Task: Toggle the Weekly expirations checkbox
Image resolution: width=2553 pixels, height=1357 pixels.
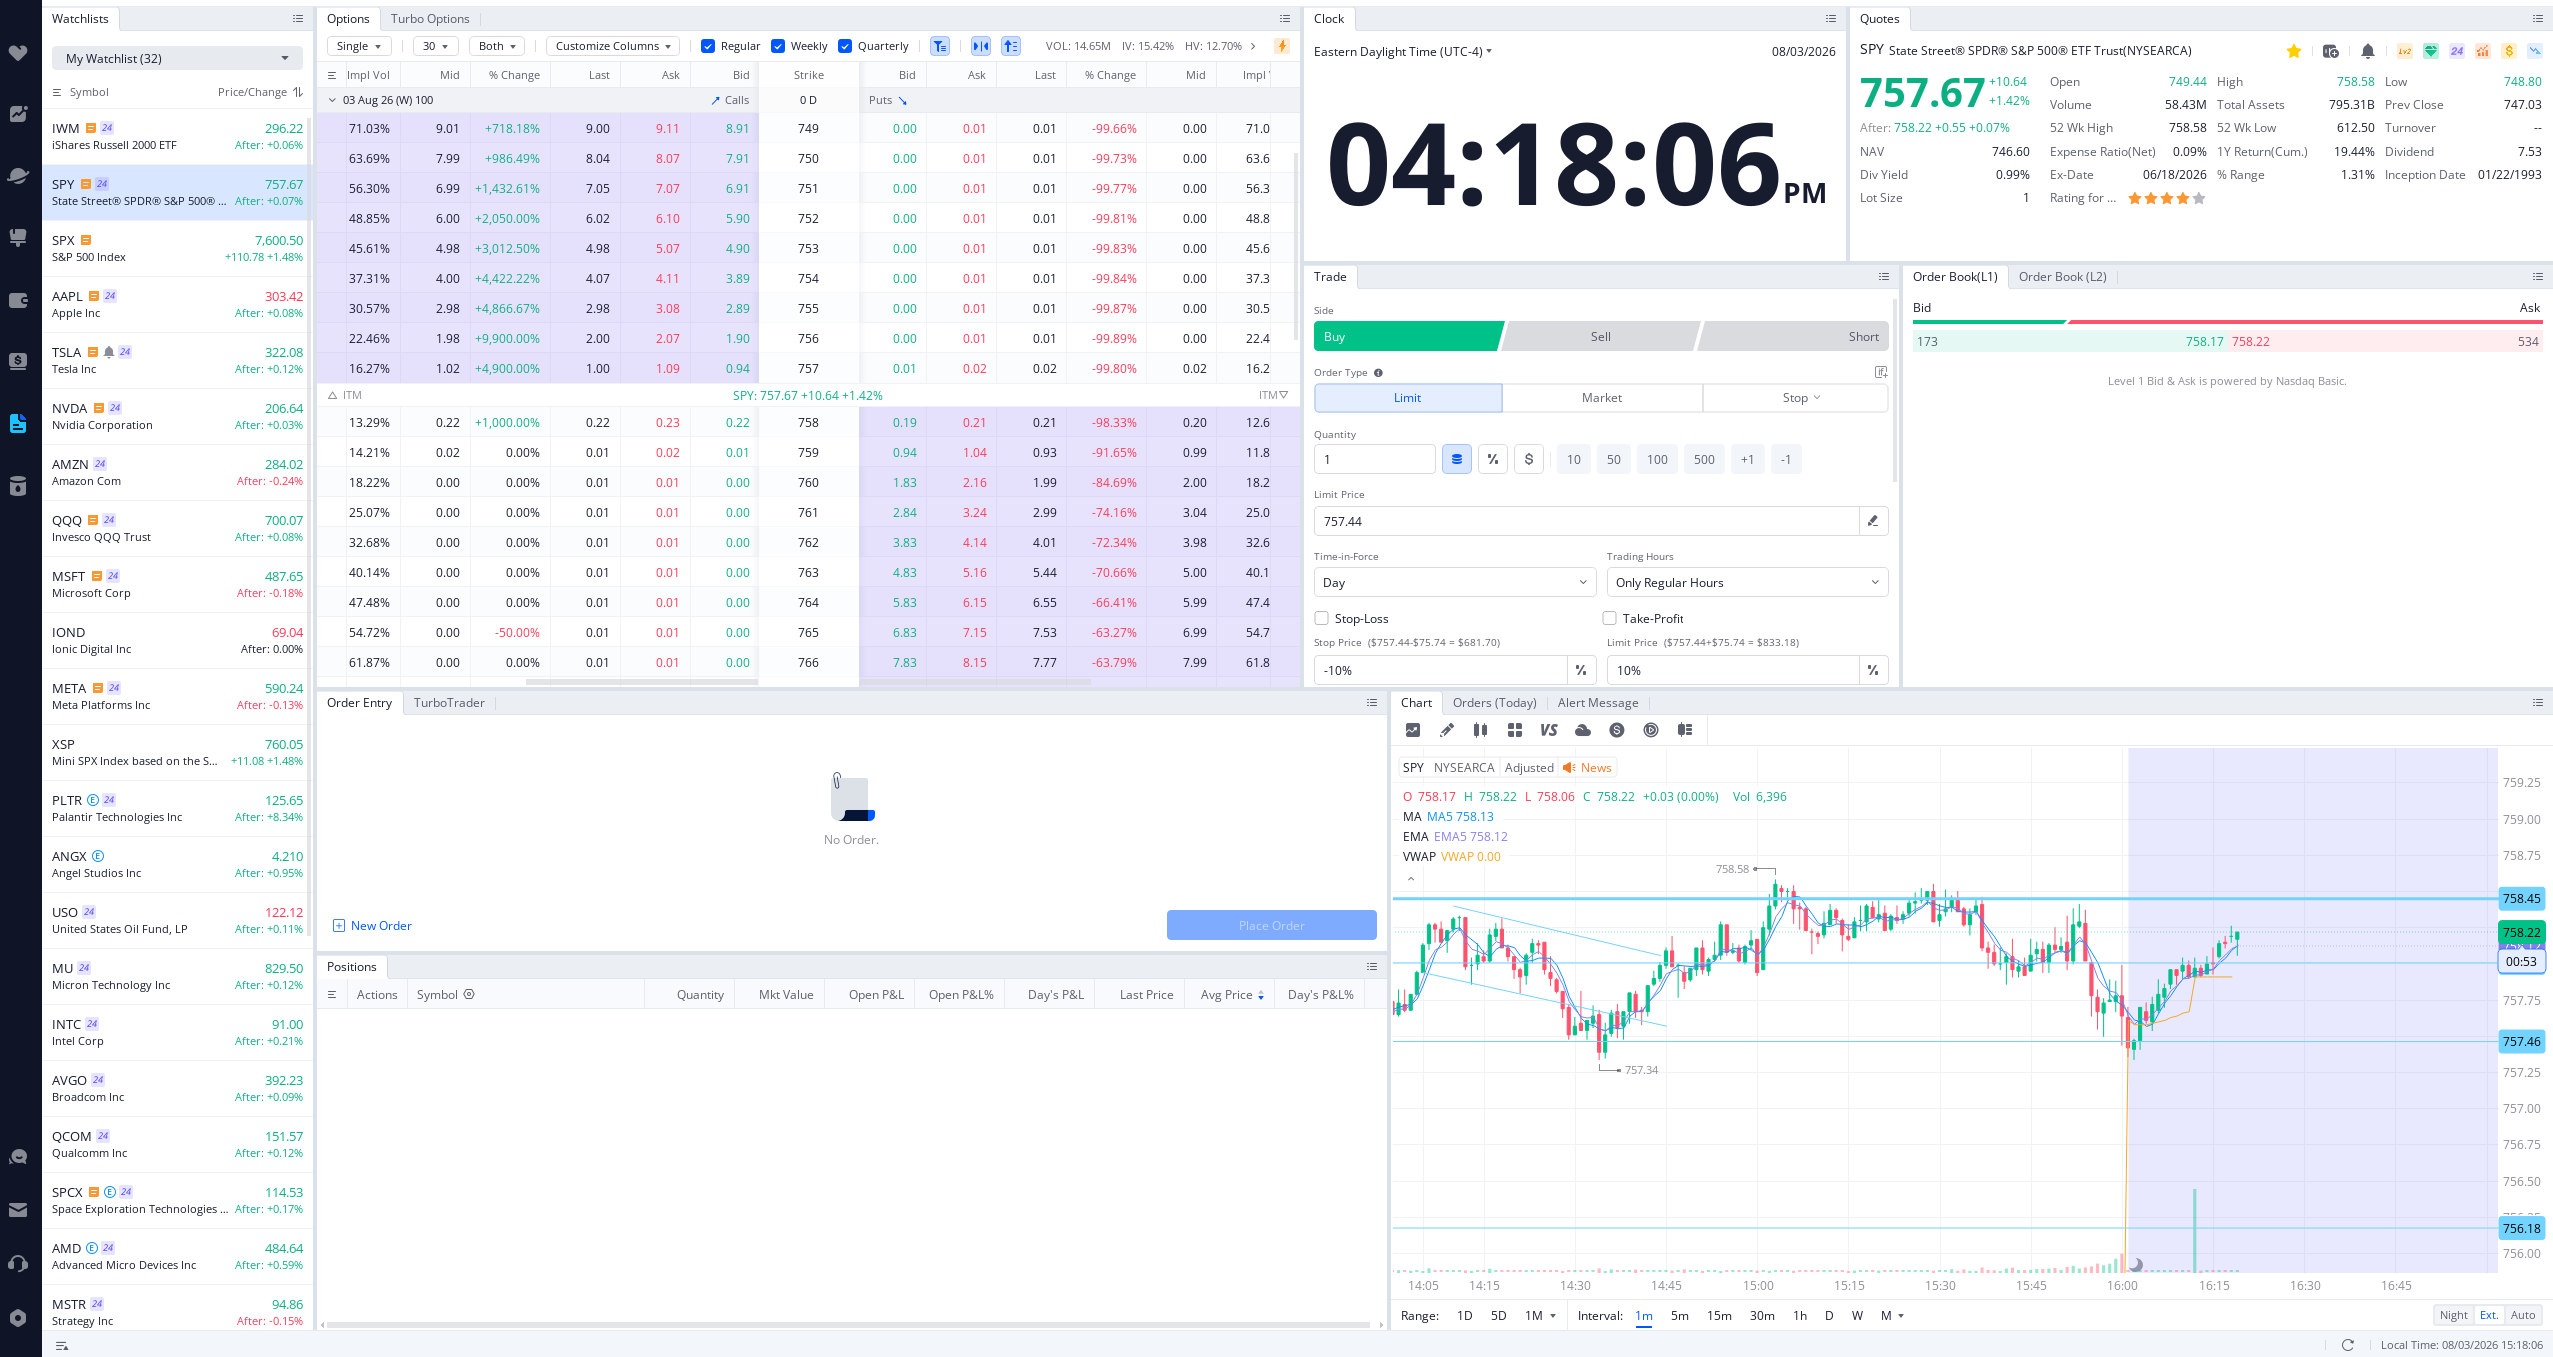Action: click(x=778, y=46)
